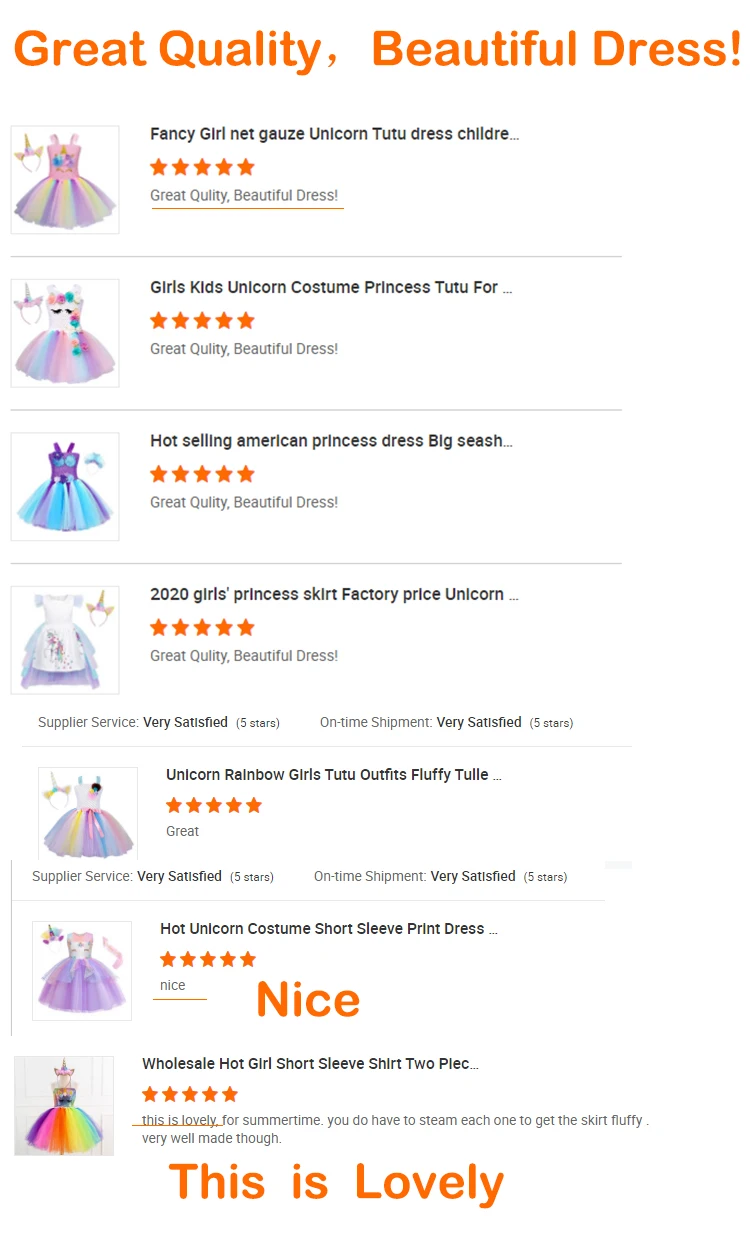Select the lavender short sleeve unicorn dress thumbnail
Viewport: 750px width, 1240px height.
click(x=82, y=971)
